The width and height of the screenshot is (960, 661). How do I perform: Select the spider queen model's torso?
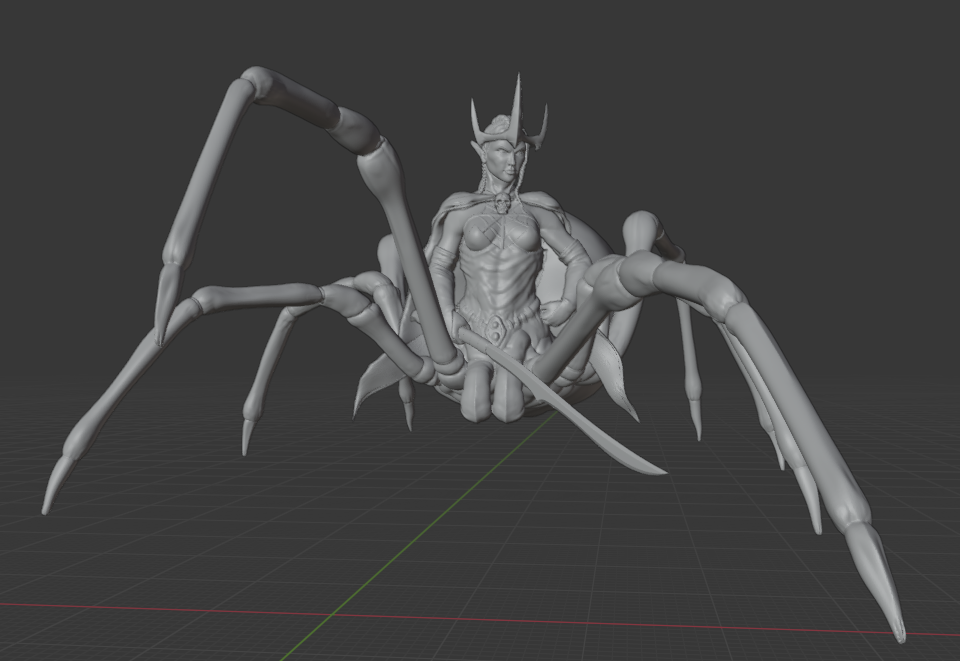[x=498, y=268]
